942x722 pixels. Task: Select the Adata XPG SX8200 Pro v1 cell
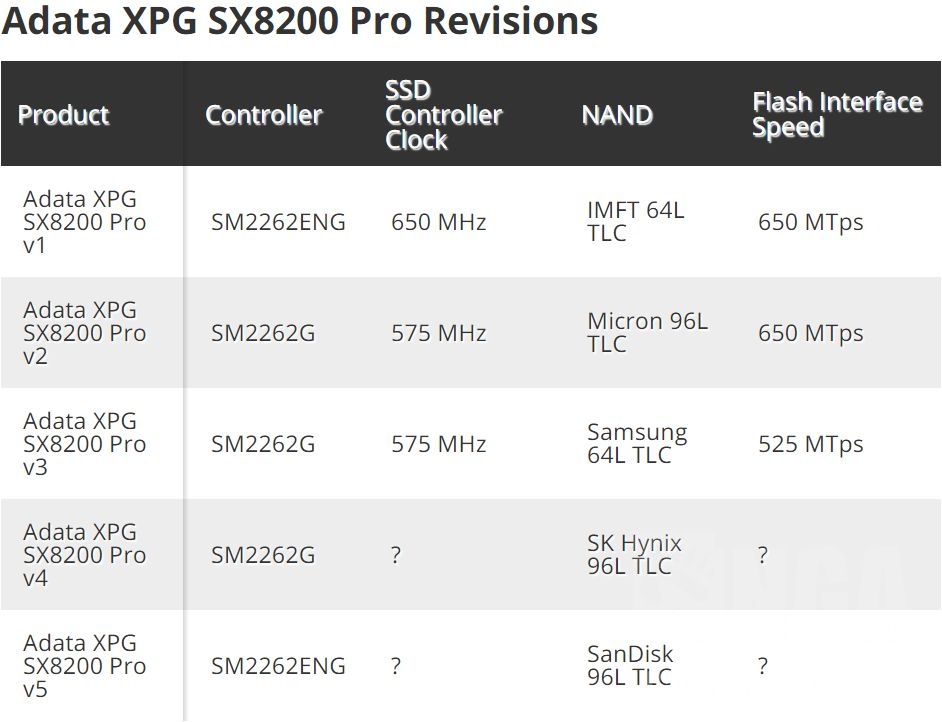tap(84, 221)
